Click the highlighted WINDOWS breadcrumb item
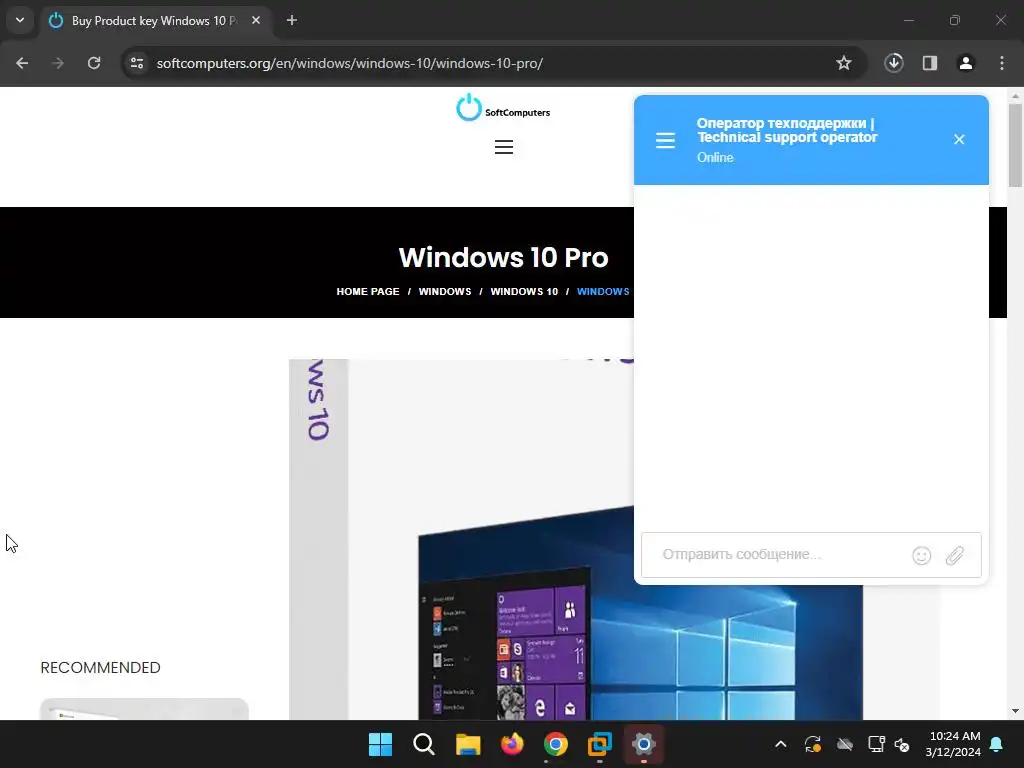Viewport: 1024px width, 768px height. tap(603, 291)
